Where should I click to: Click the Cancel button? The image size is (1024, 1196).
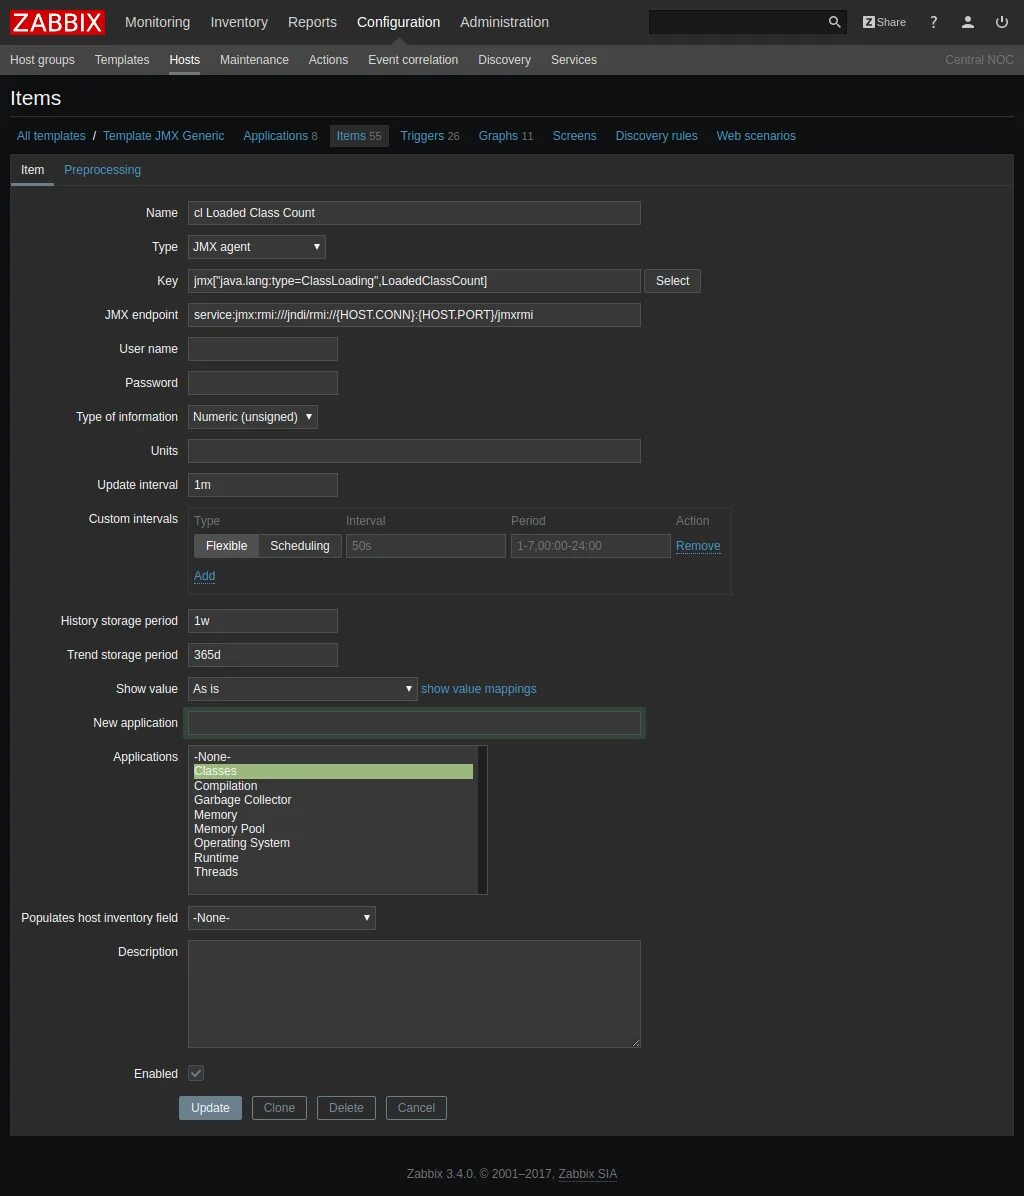[416, 1108]
